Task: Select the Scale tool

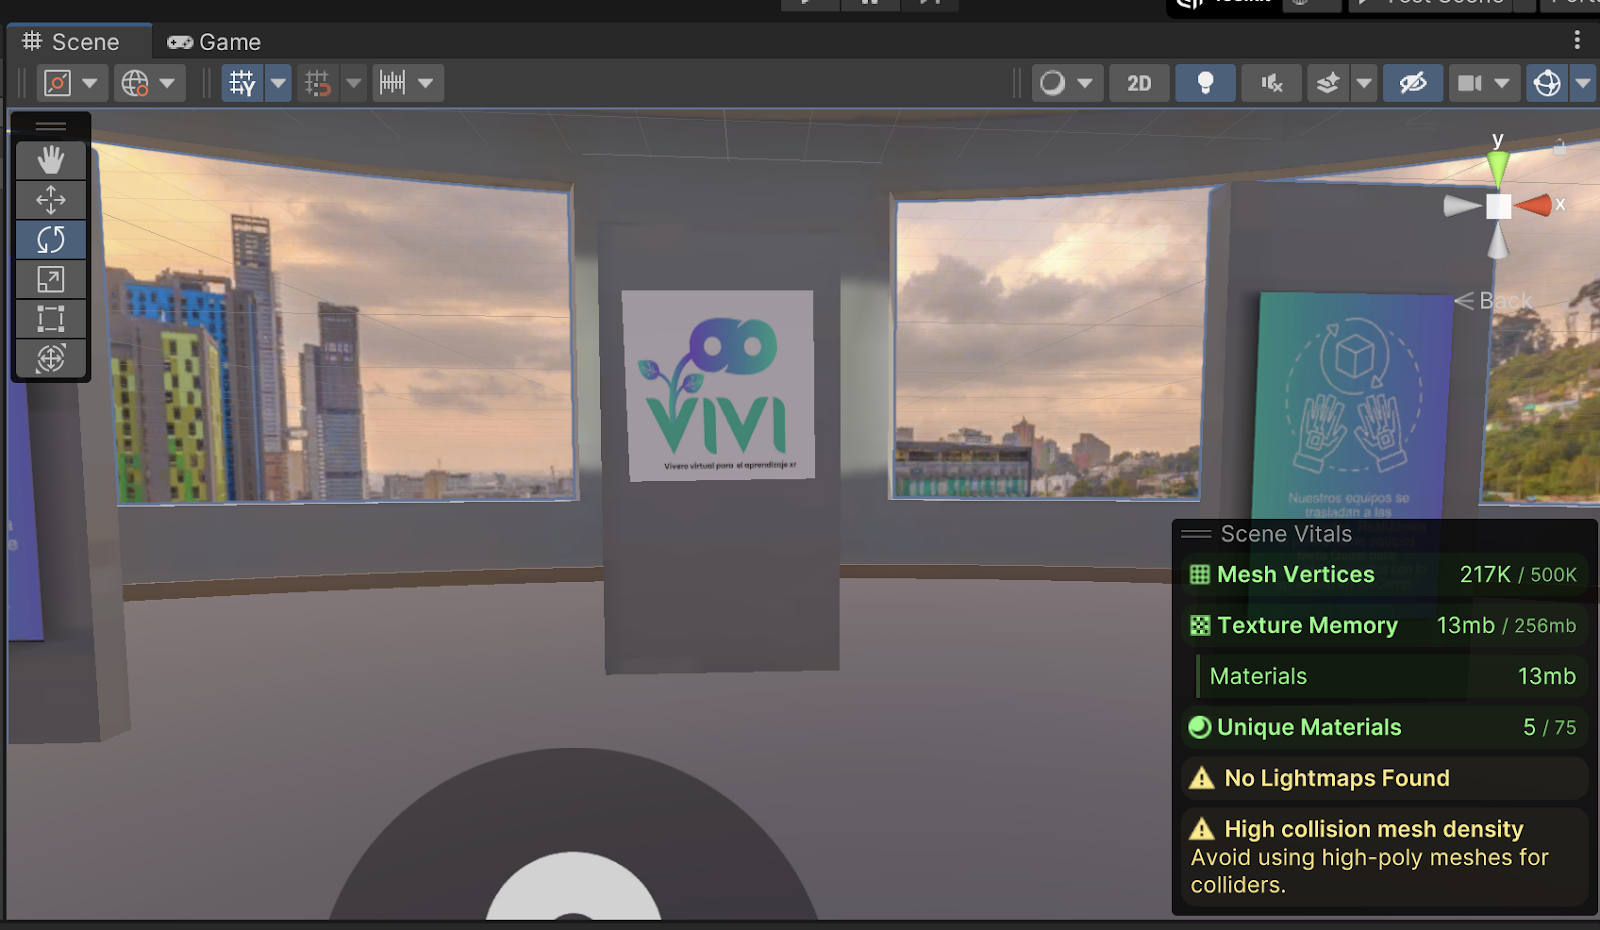Action: 51,280
